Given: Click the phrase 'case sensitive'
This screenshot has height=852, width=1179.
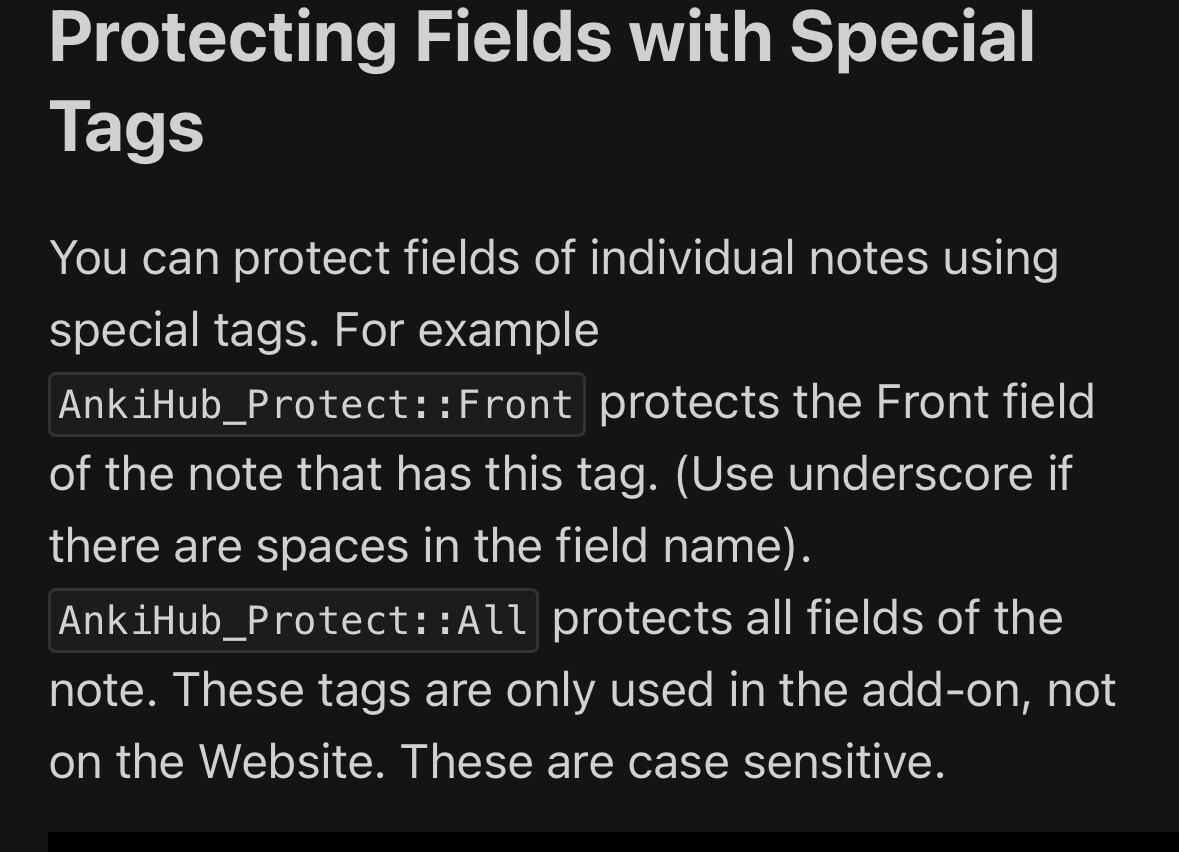Looking at the screenshot, I should pyautogui.click(x=786, y=761).
